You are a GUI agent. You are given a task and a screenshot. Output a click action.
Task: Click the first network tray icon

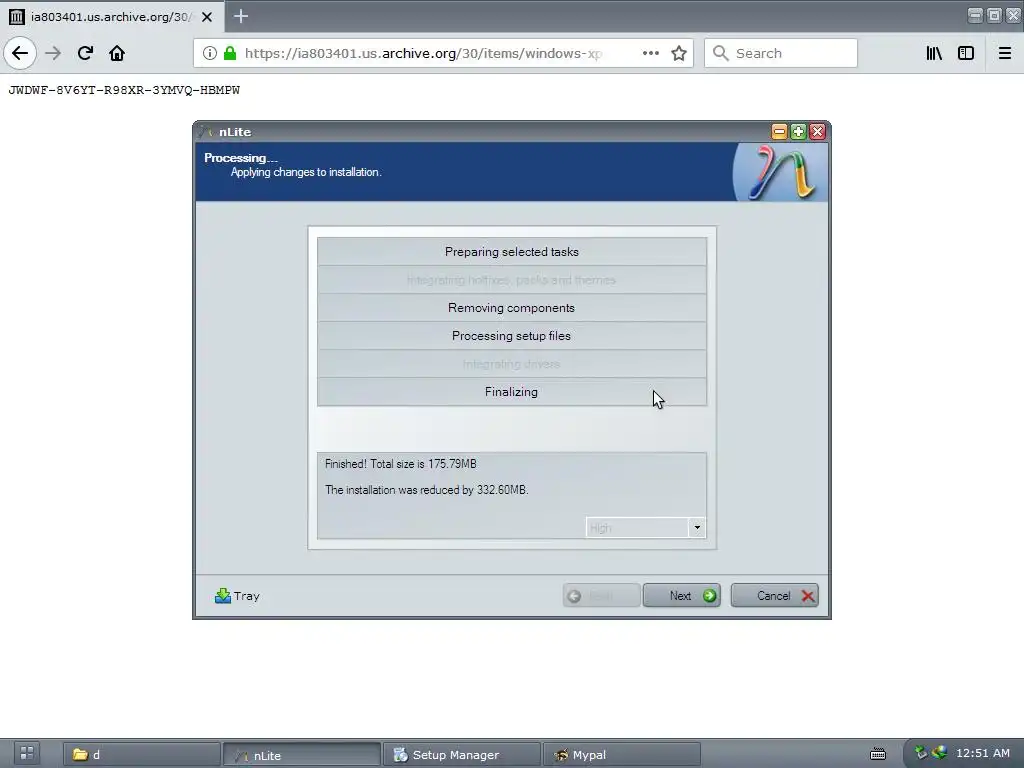(921, 753)
